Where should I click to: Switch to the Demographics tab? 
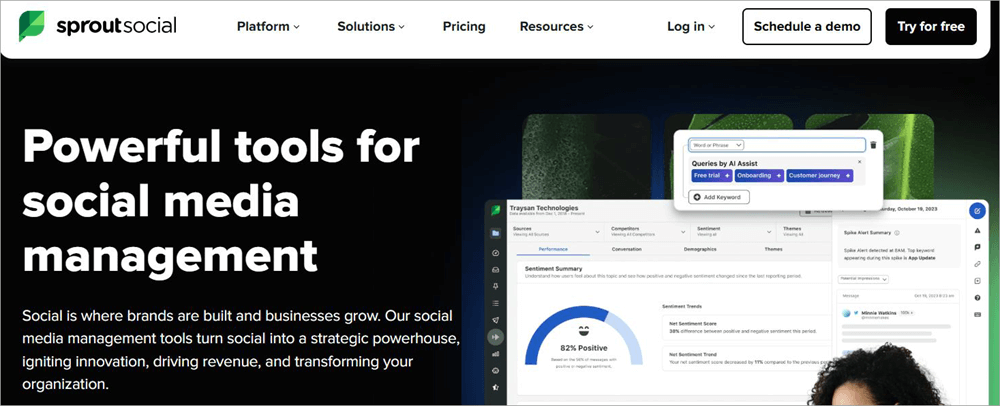700,249
